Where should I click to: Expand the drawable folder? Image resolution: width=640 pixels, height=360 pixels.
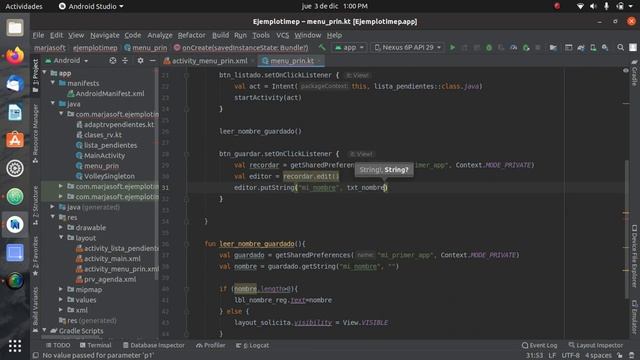61,227
